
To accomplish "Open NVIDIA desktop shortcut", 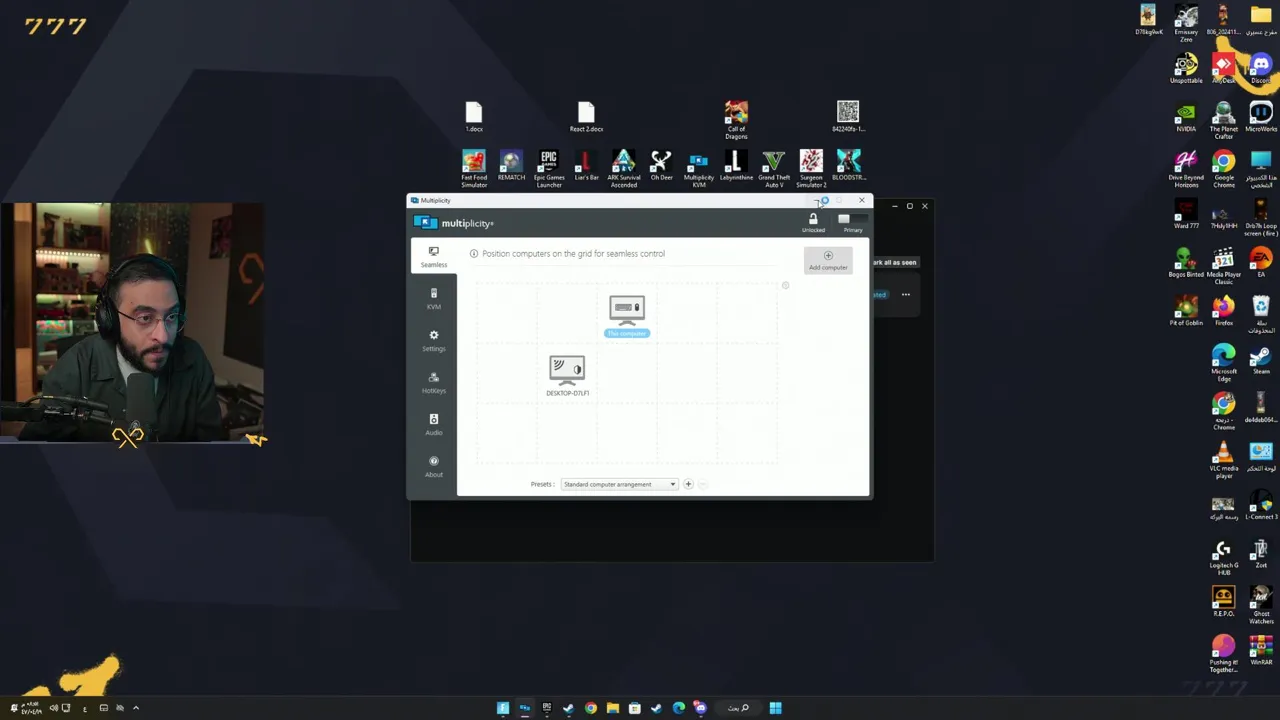I will tap(1186, 117).
